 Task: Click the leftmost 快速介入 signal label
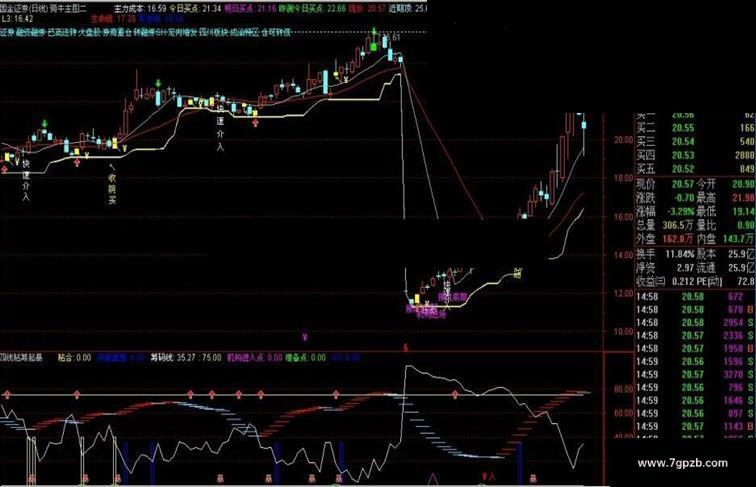(26, 180)
